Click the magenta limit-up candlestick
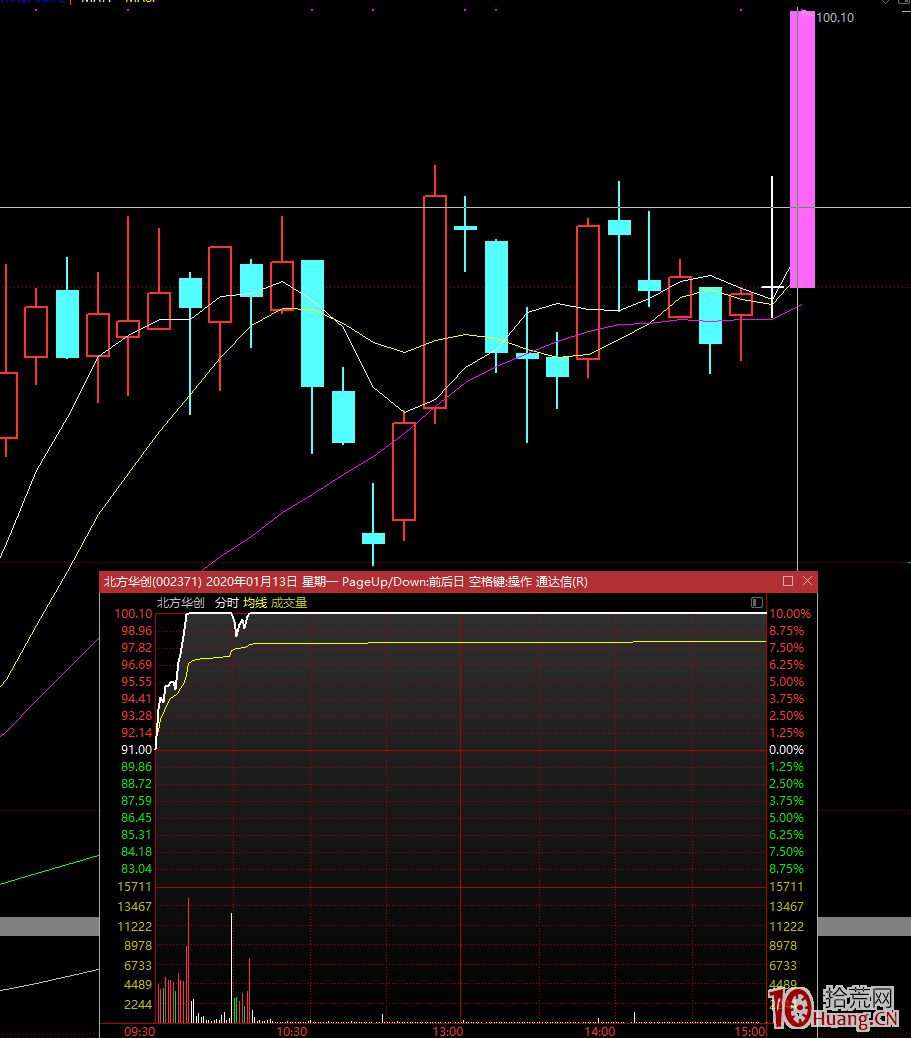The width and height of the screenshot is (911, 1038). (x=802, y=149)
